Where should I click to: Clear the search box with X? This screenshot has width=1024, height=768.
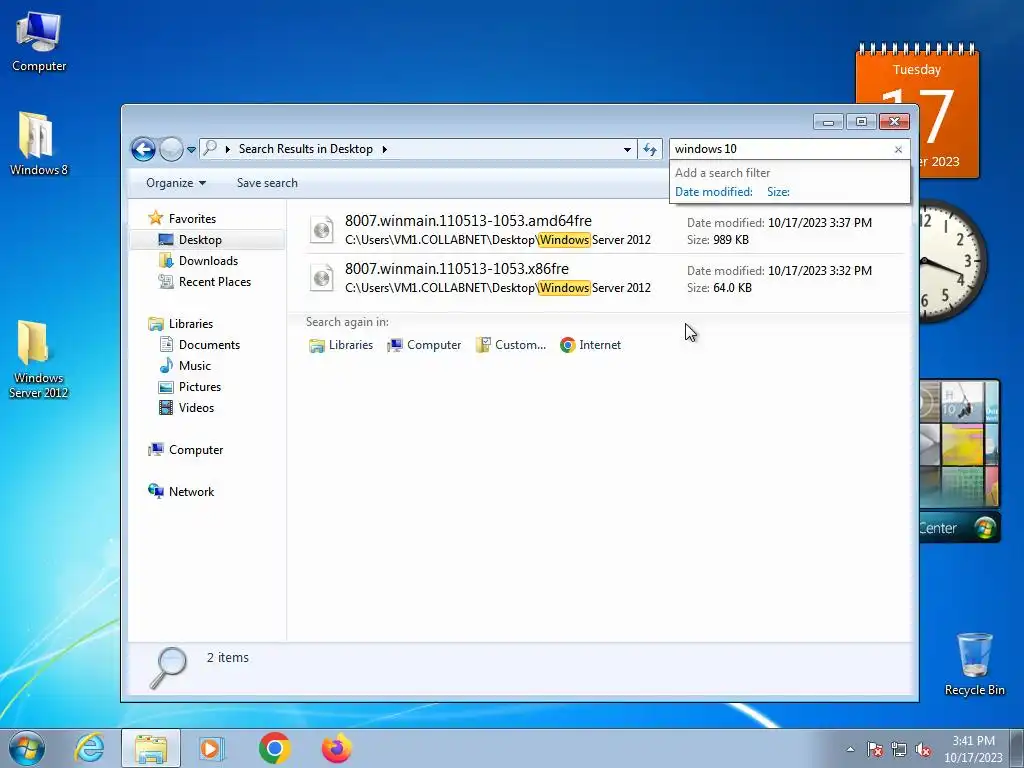tap(898, 150)
